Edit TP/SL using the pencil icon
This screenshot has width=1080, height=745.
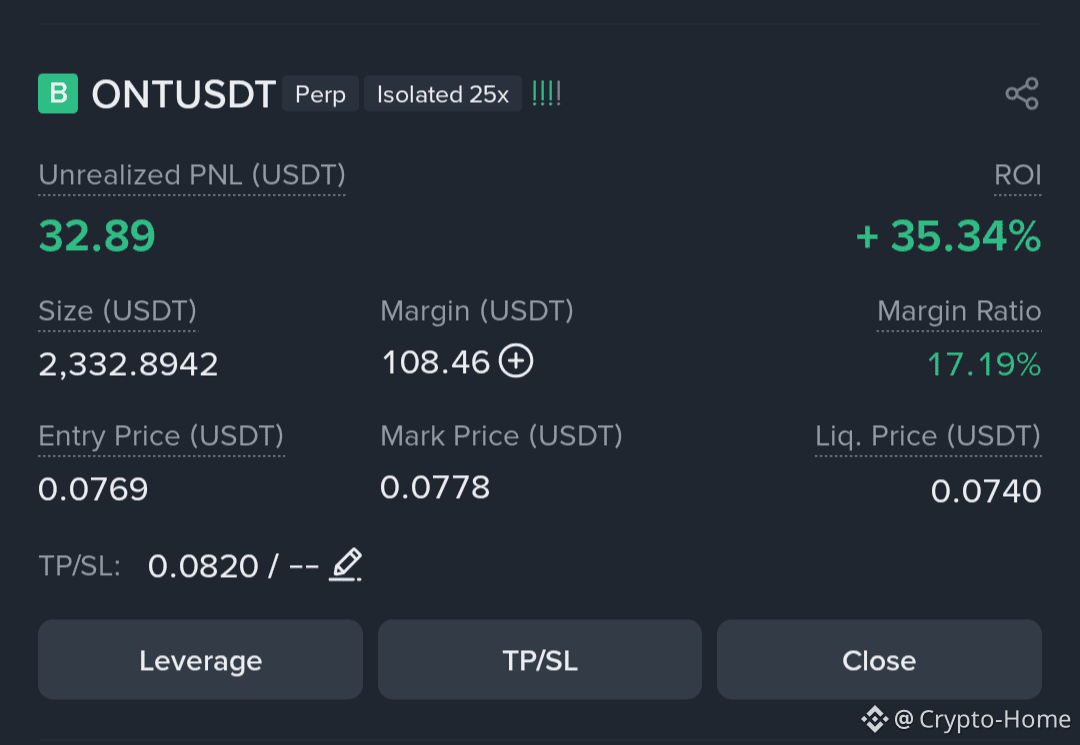344,565
